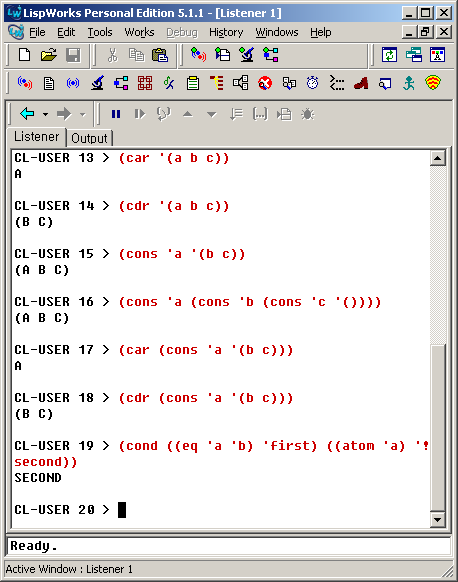Click the '(car '(a b c))' expression
Screen dimensions: 458x582
174,158
